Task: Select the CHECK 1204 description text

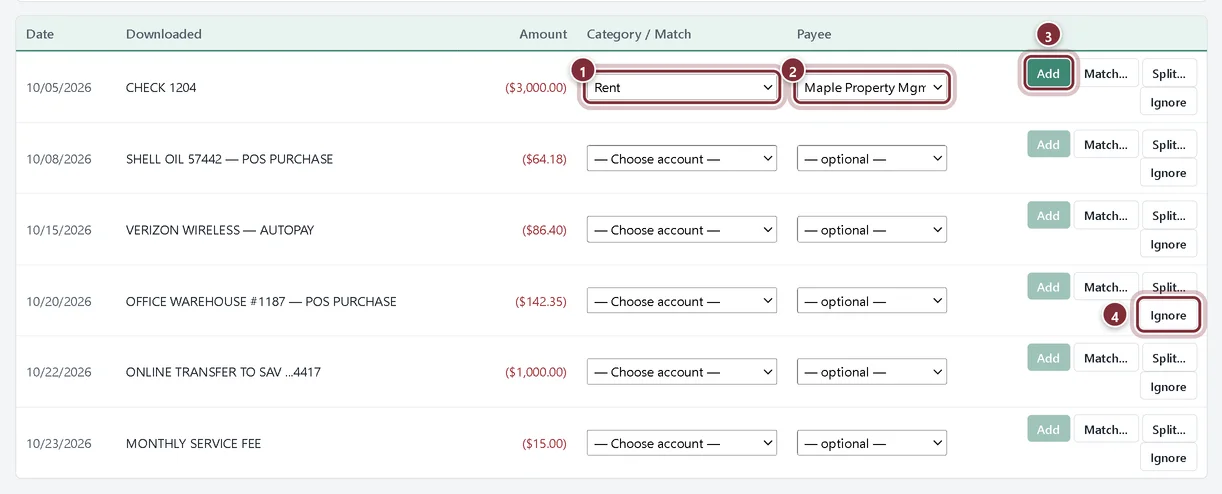Action: pyautogui.click(x=161, y=88)
